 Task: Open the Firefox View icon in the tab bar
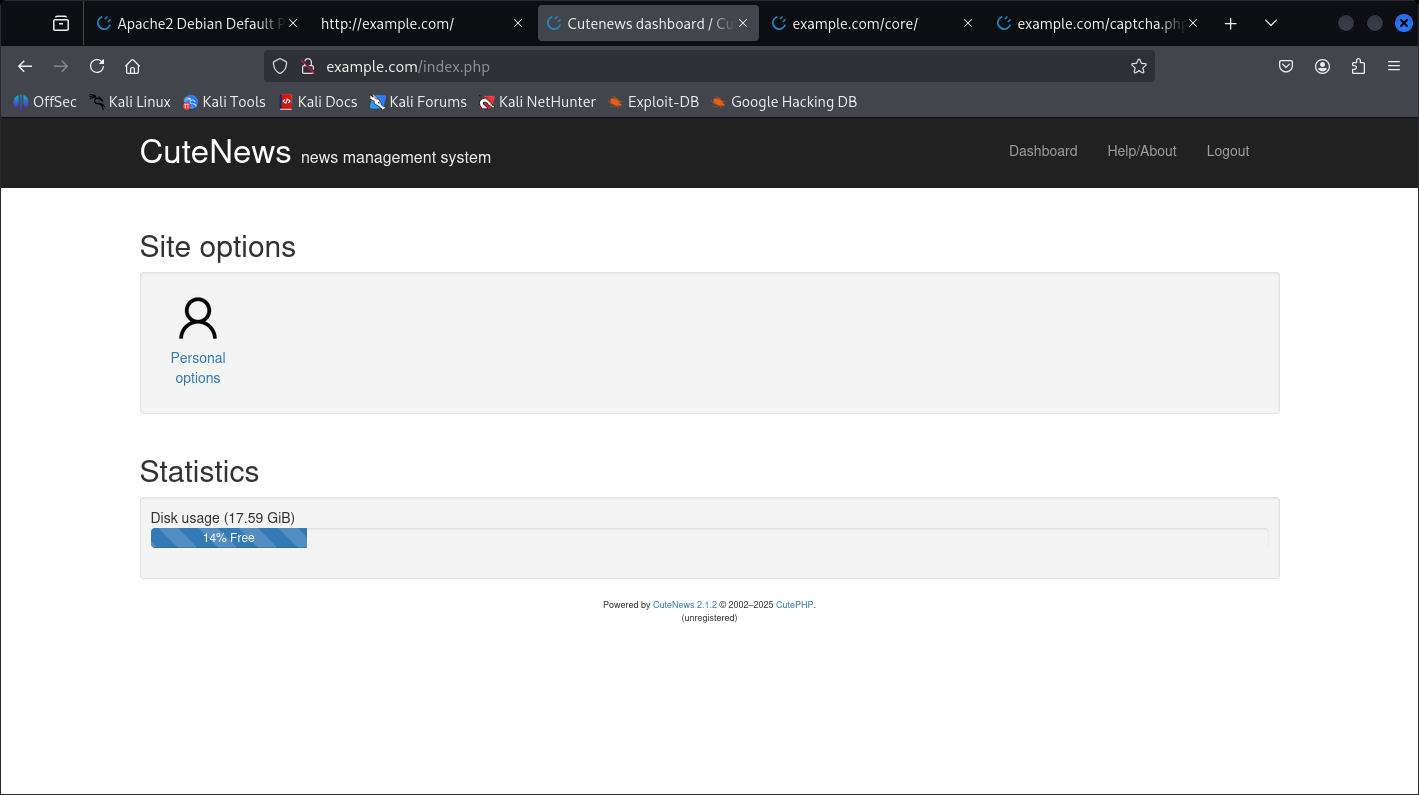(61, 23)
